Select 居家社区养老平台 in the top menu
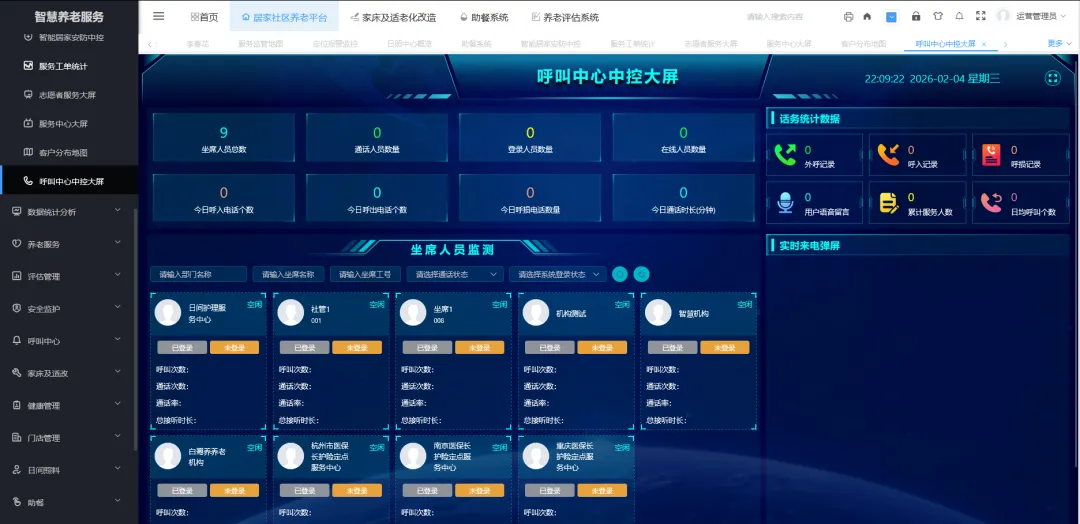 (x=284, y=17)
